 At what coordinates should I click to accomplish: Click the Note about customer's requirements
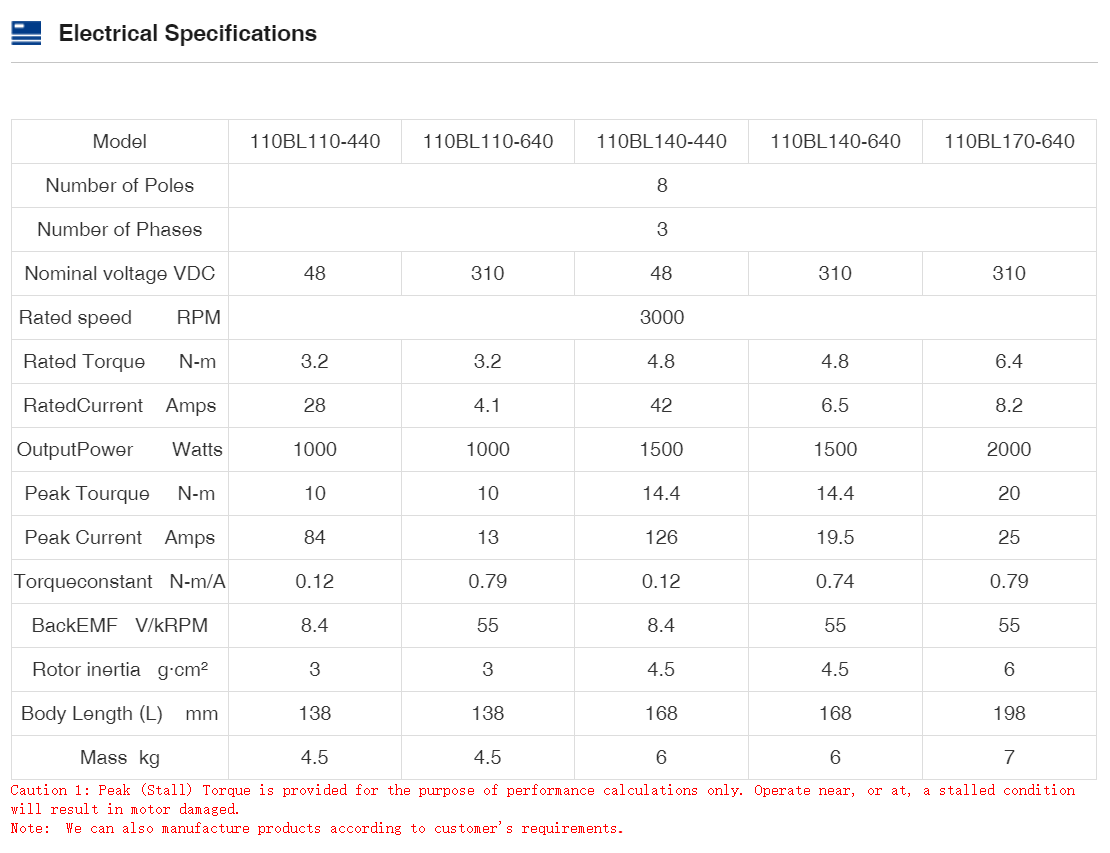(x=317, y=828)
